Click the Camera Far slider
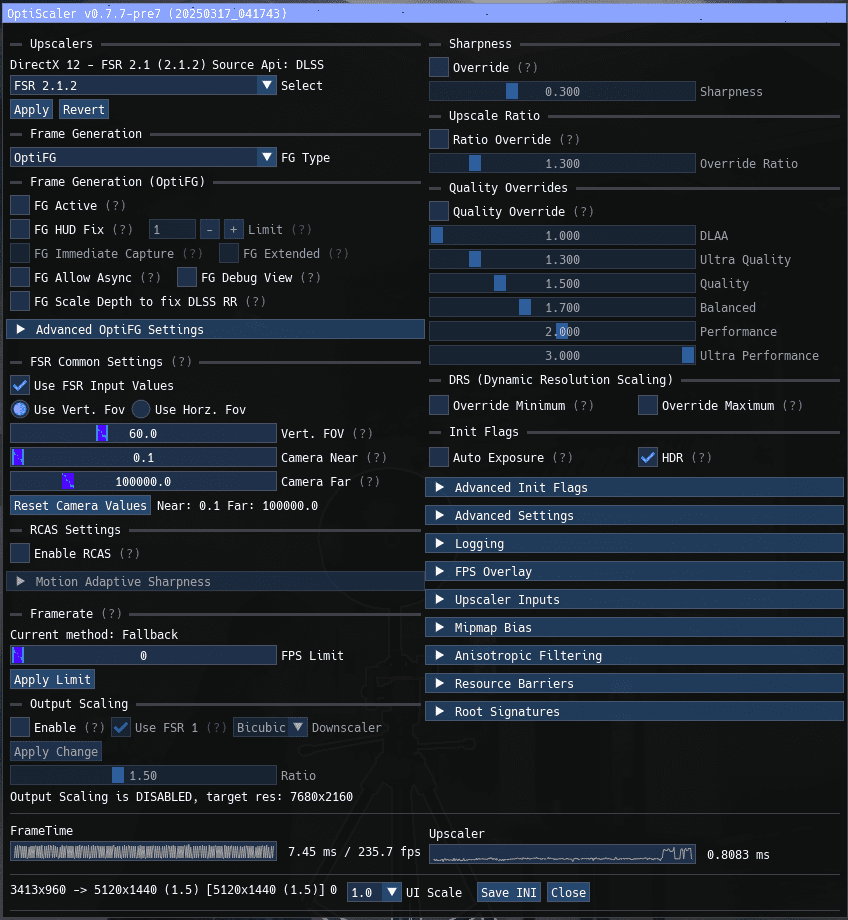 pyautogui.click(x=143, y=481)
